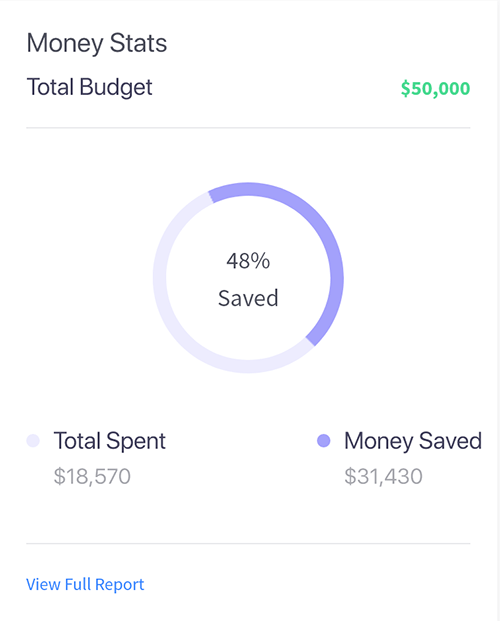Open the View Full Report link
Viewport: 500px width, 621px height.
[85, 585]
